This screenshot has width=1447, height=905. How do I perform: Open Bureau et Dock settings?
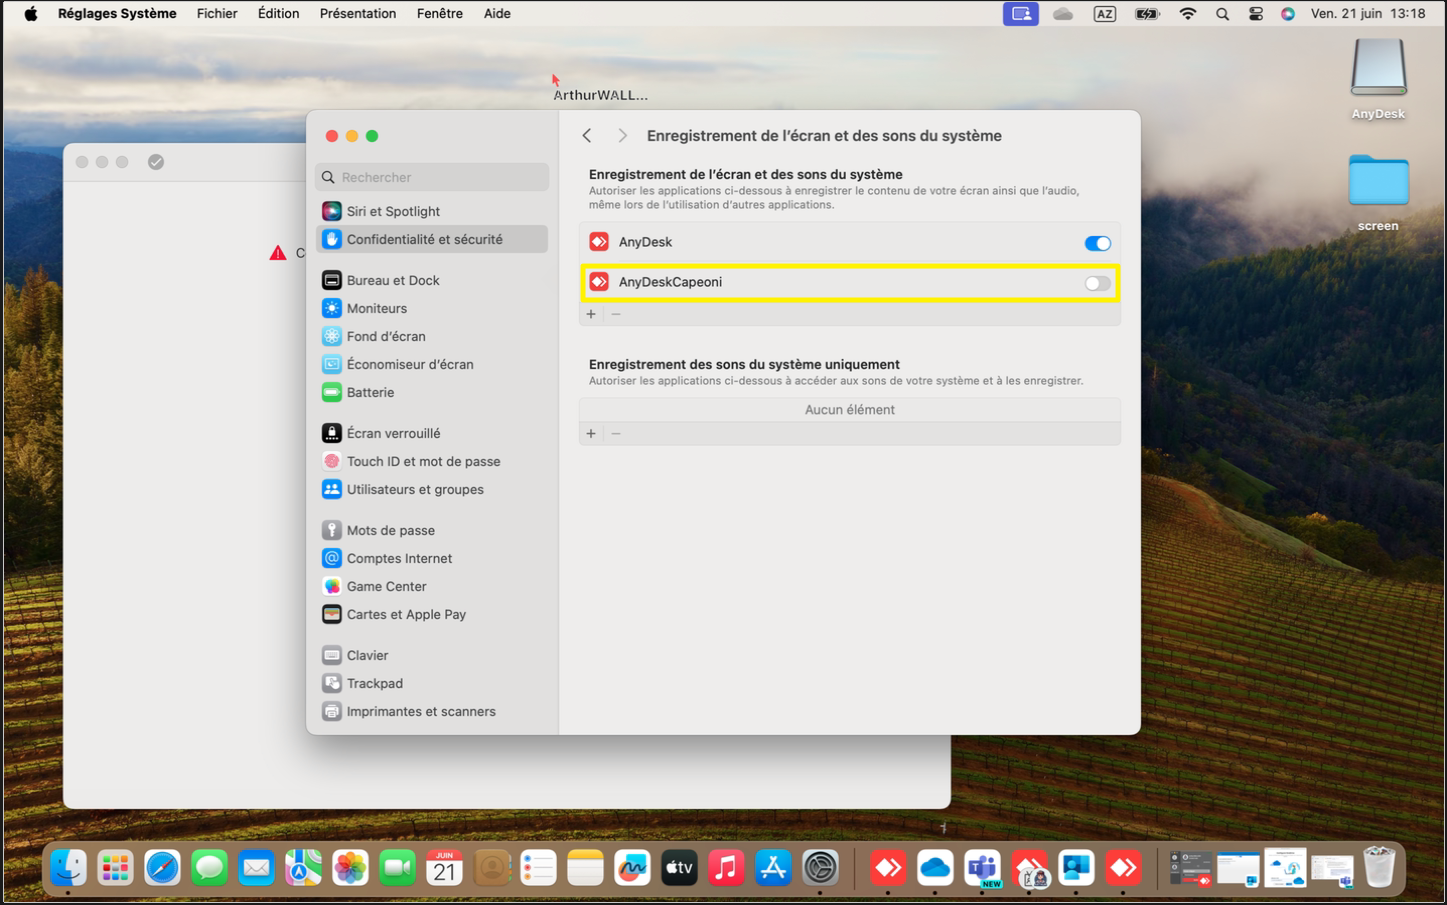pos(432,280)
